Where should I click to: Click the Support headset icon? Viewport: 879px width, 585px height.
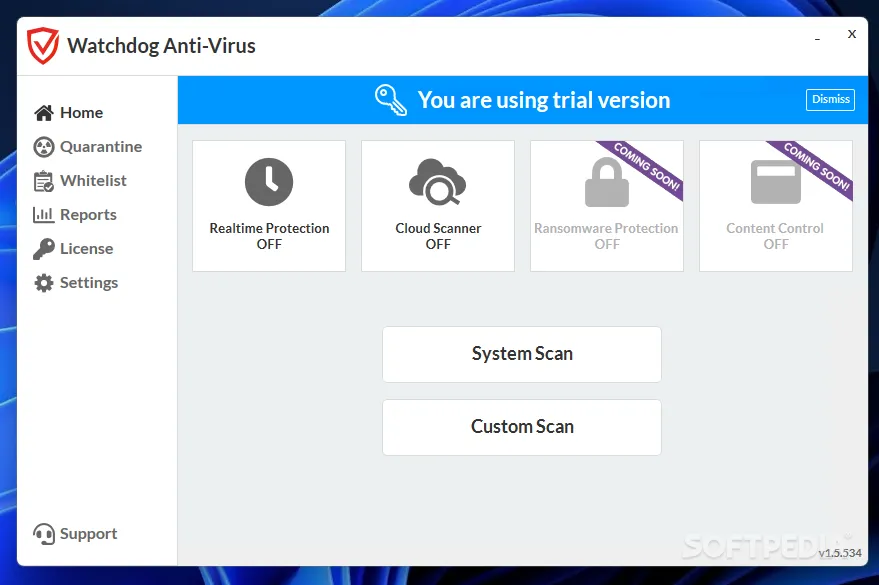tap(43, 534)
